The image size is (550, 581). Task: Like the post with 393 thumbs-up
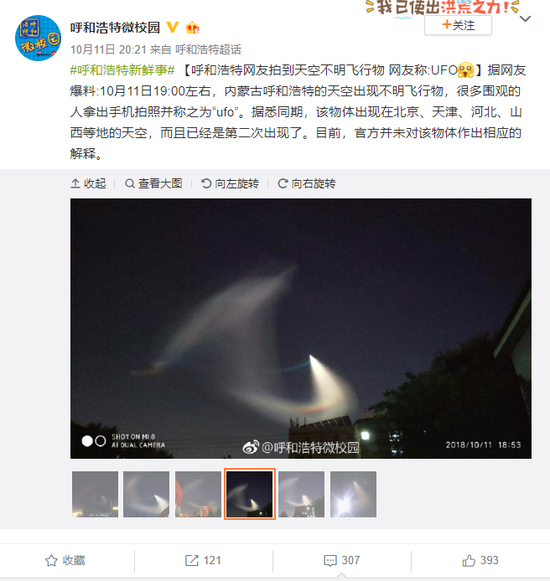click(480, 560)
